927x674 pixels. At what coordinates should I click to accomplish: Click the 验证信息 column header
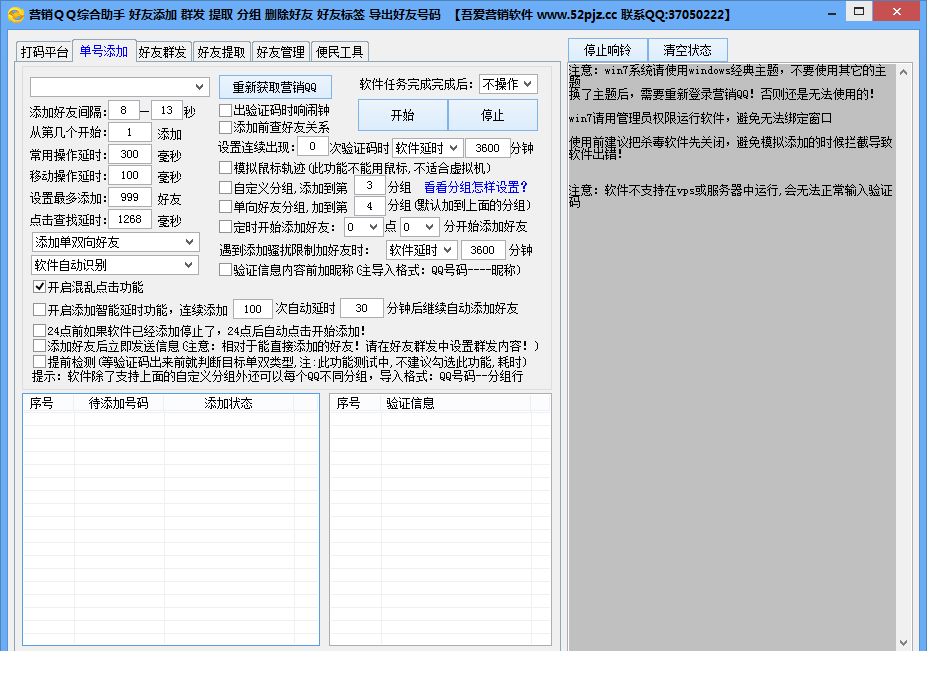click(x=456, y=403)
